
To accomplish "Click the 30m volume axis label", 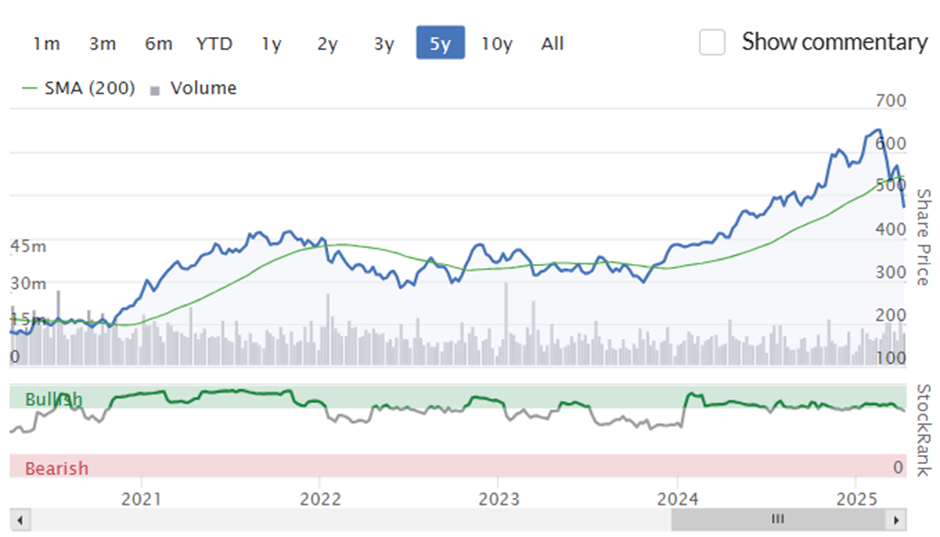I will pyautogui.click(x=28, y=283).
